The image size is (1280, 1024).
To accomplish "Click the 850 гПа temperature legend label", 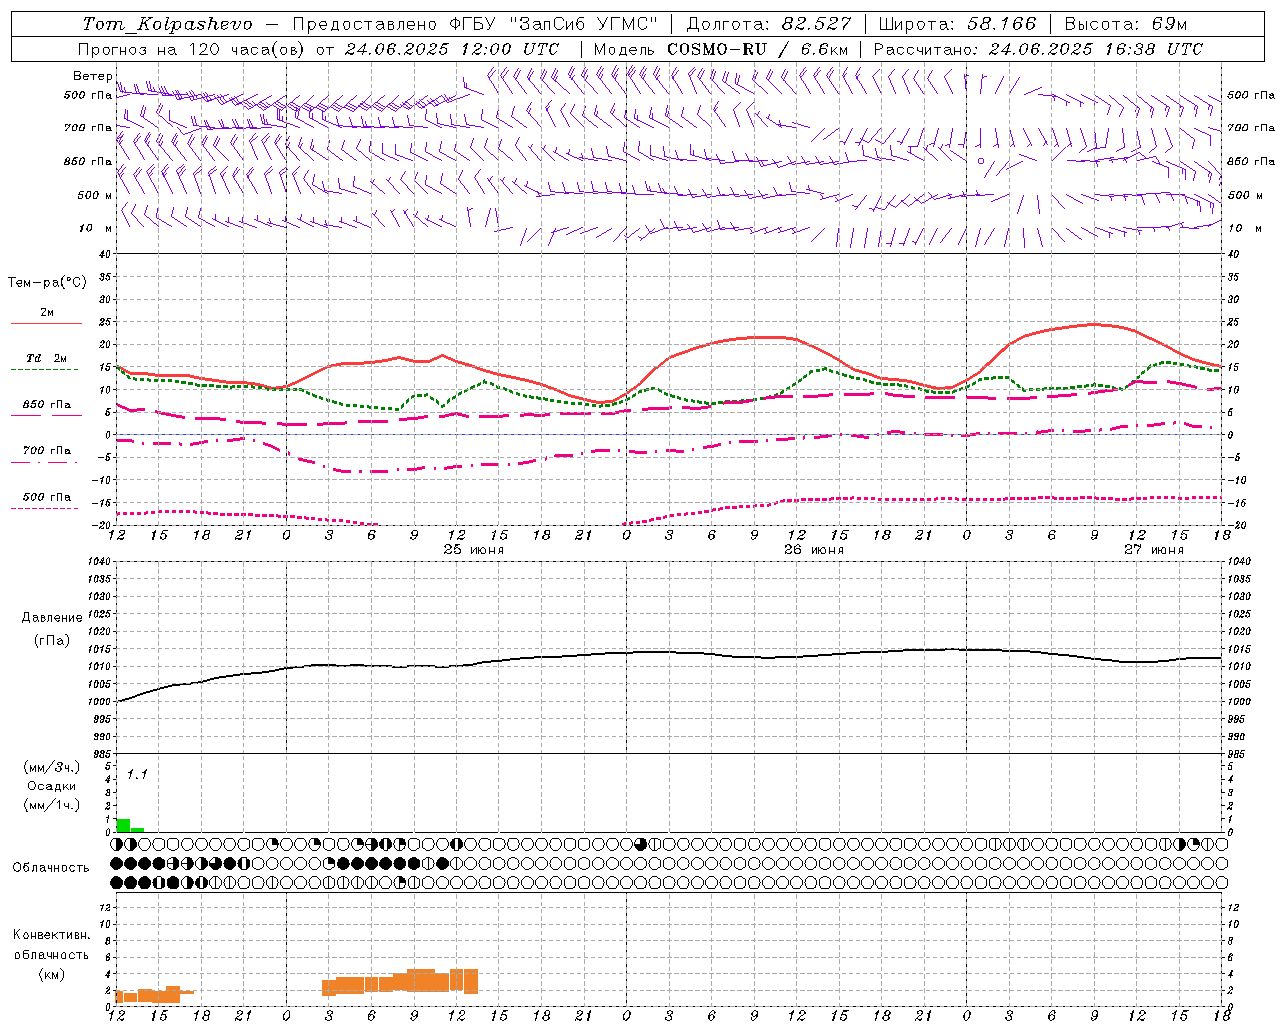I will (x=47, y=405).
